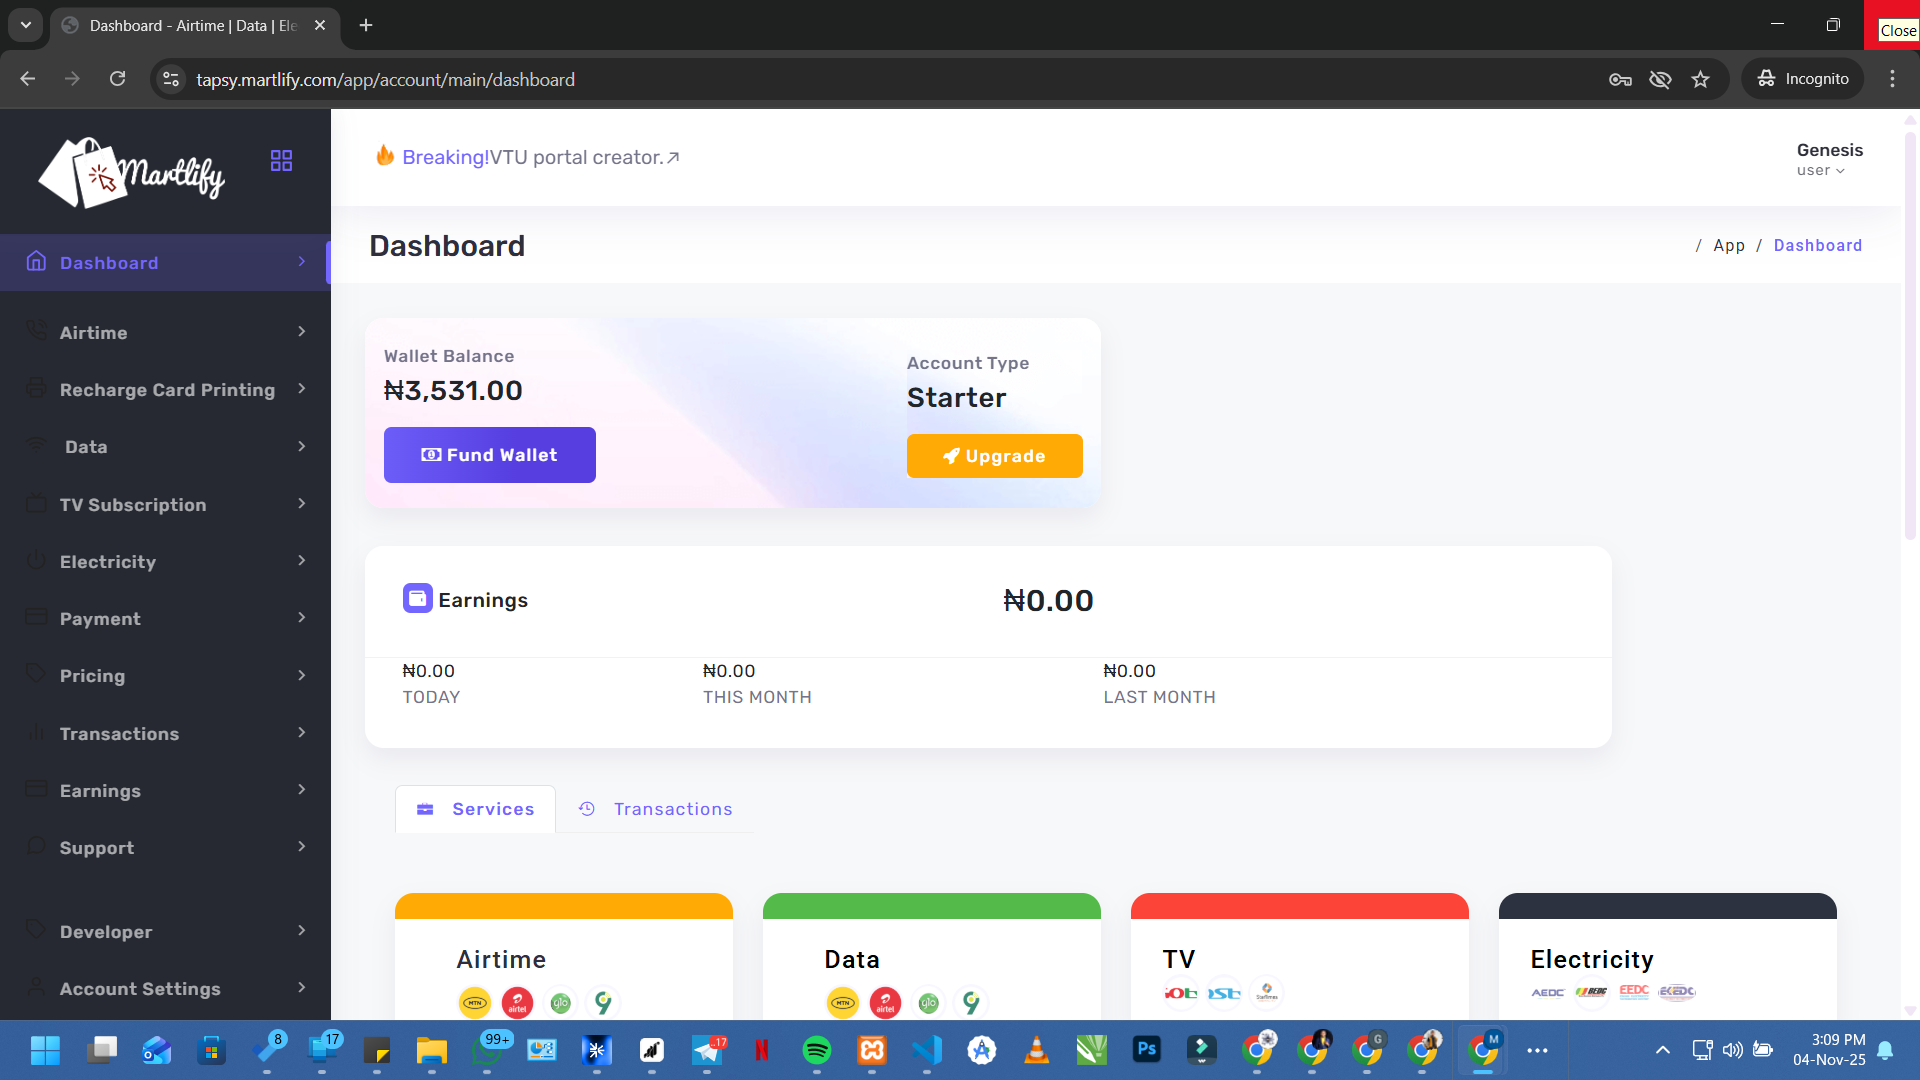Click the Fund Wallet button
This screenshot has width=1920, height=1080.
[x=489, y=455]
